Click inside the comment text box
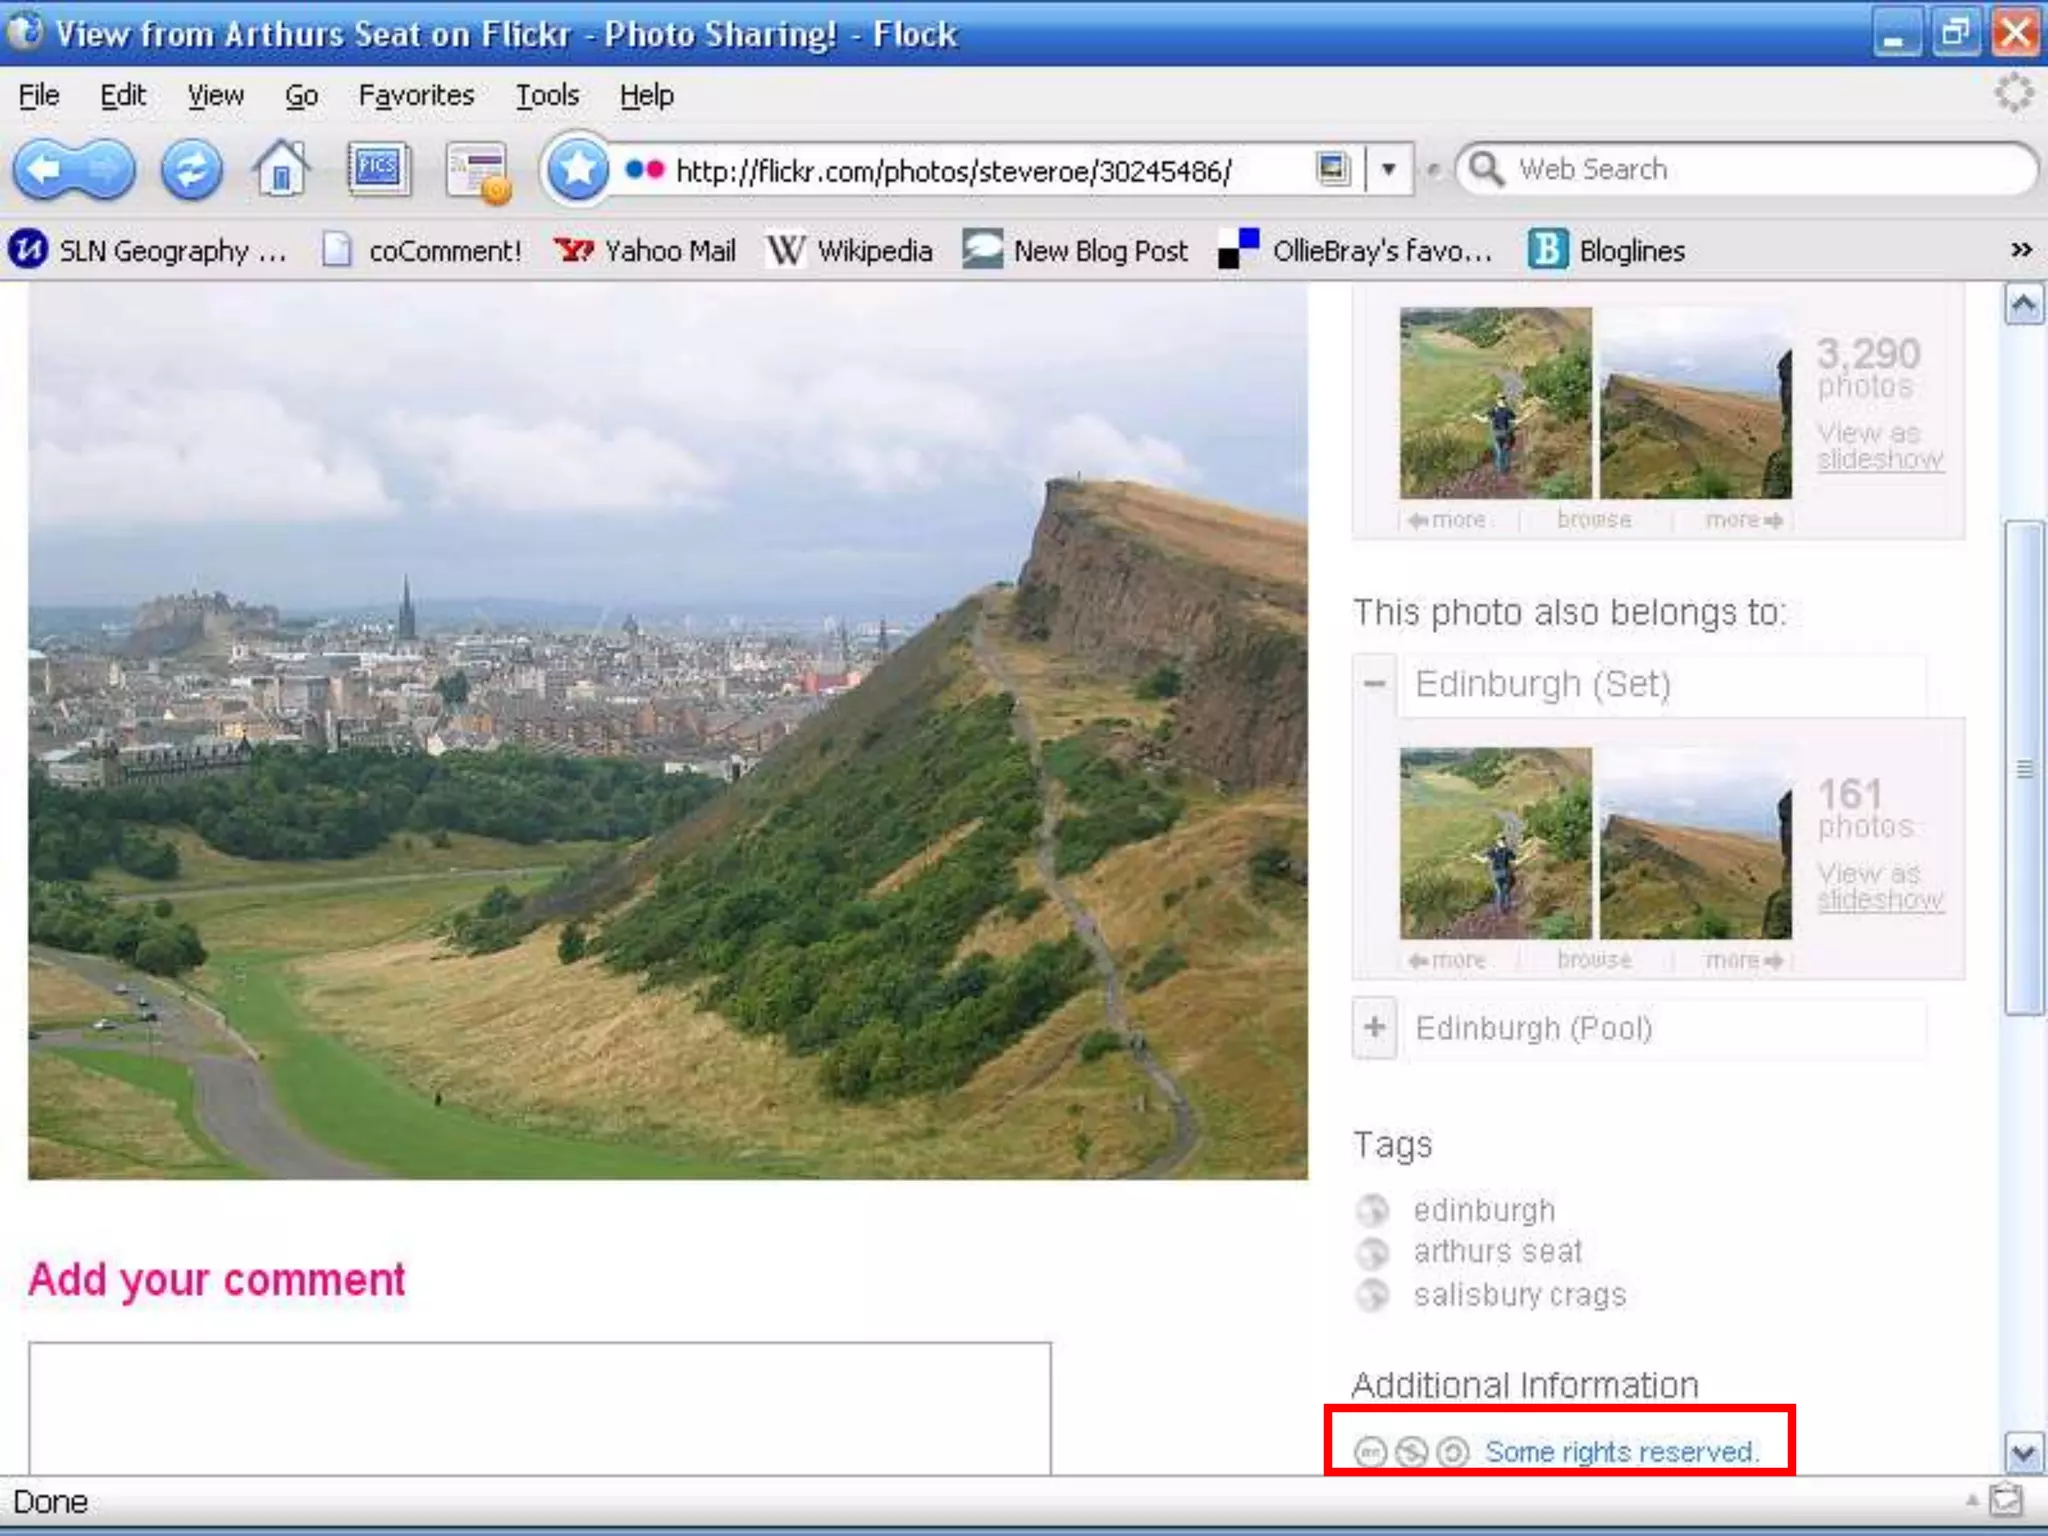The image size is (2048, 1536). (540, 1408)
